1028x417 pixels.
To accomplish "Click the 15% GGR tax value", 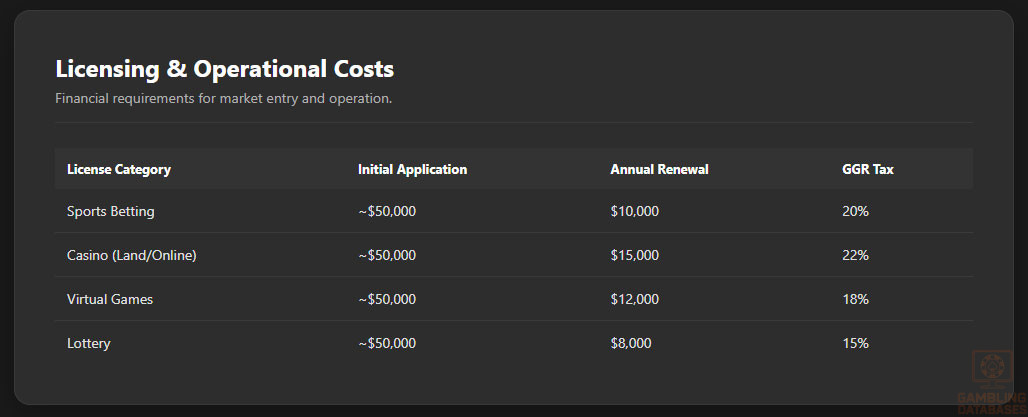I will click(x=855, y=343).
